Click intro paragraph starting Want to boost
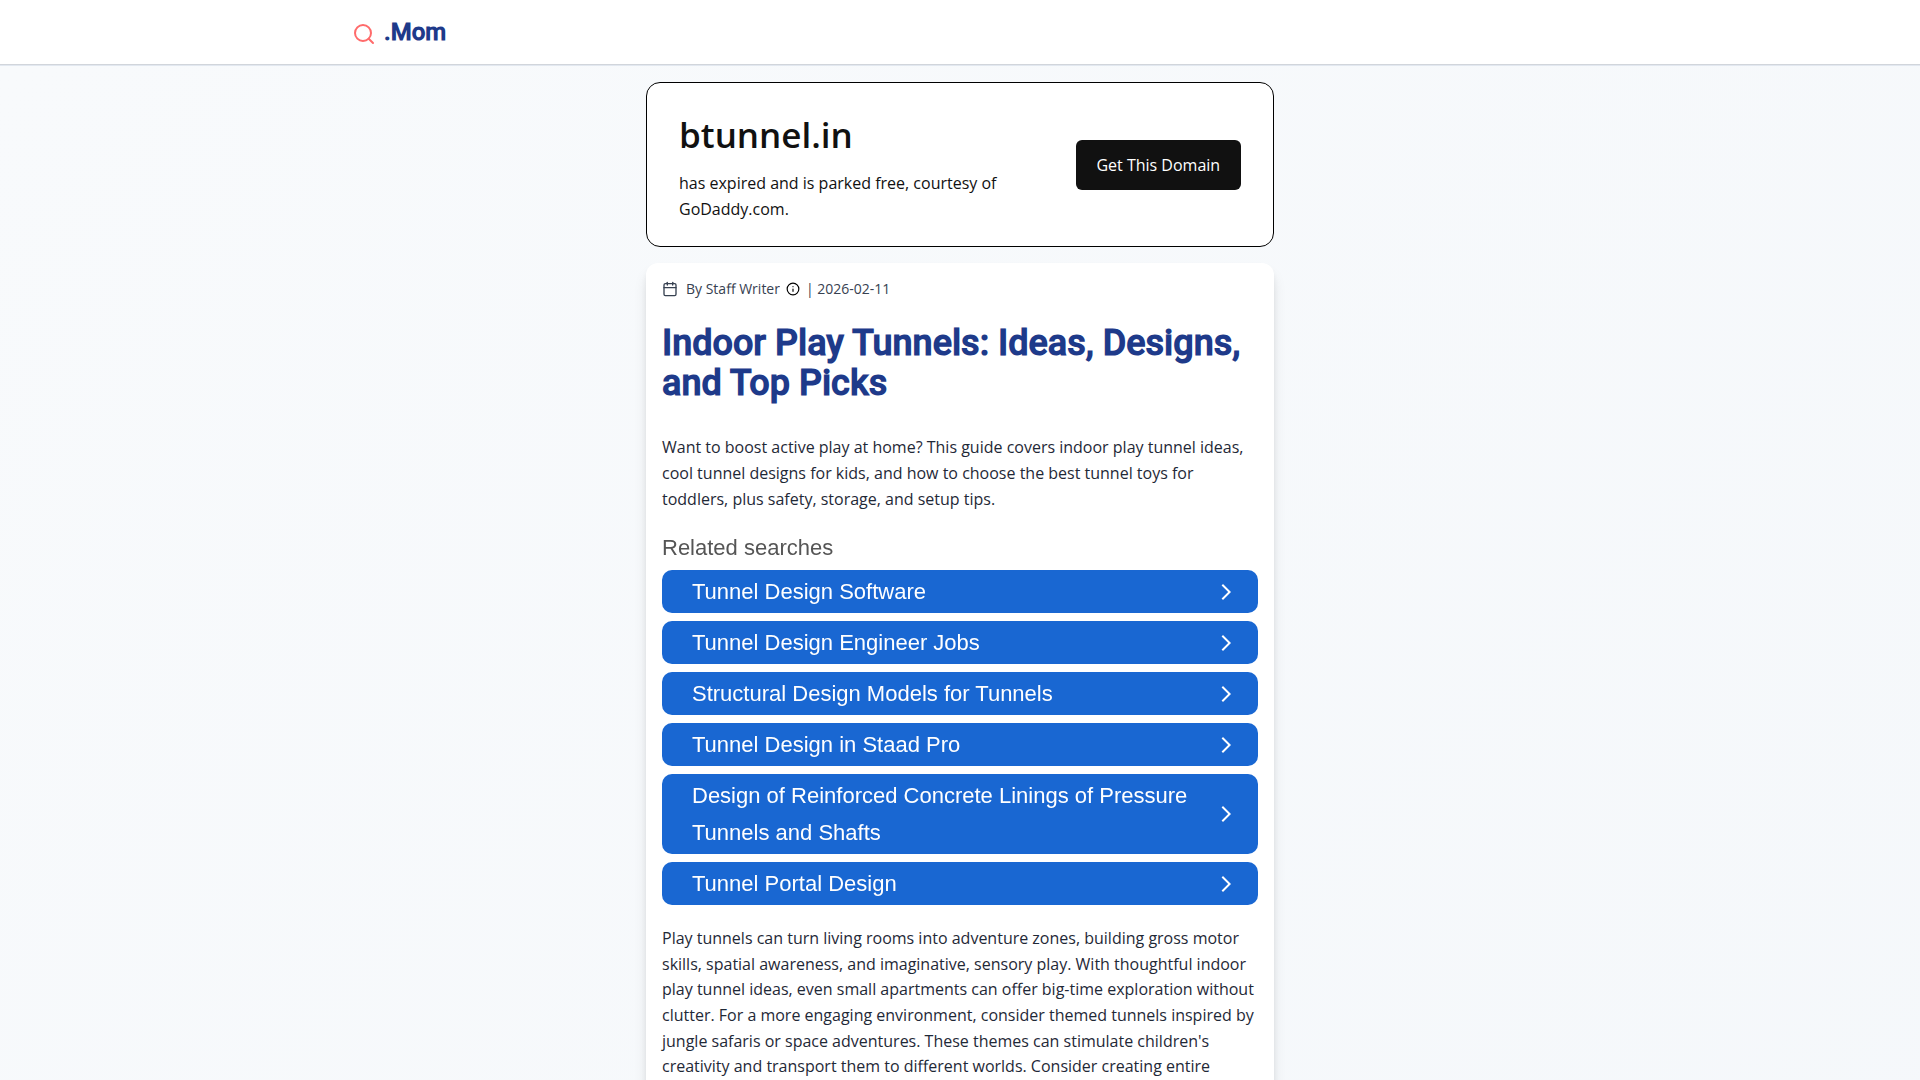Screen dimensions: 1920x1080 click(953, 473)
